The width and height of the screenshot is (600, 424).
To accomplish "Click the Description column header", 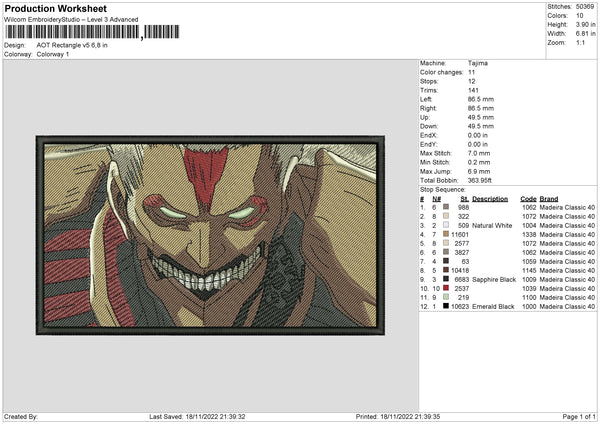I will (490, 199).
